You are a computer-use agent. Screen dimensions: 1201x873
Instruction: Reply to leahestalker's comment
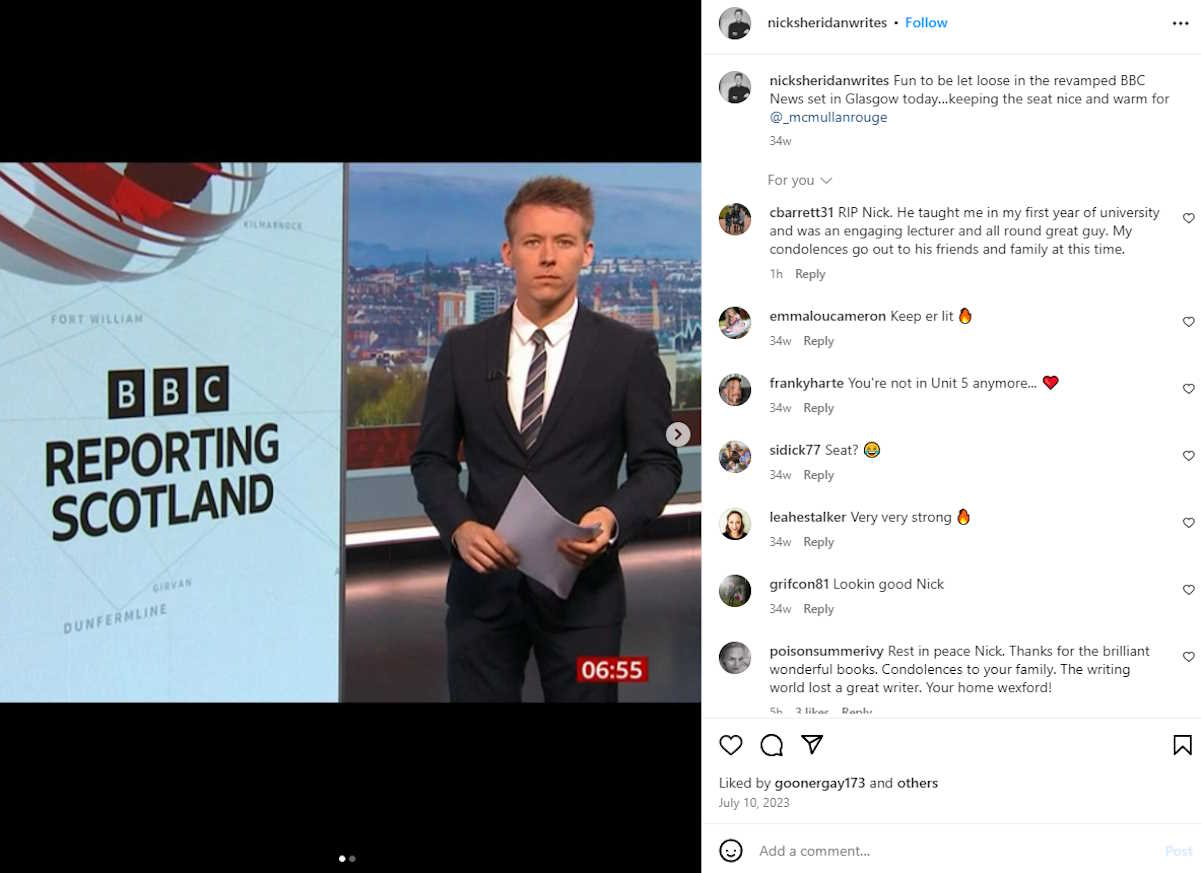pyautogui.click(x=818, y=542)
